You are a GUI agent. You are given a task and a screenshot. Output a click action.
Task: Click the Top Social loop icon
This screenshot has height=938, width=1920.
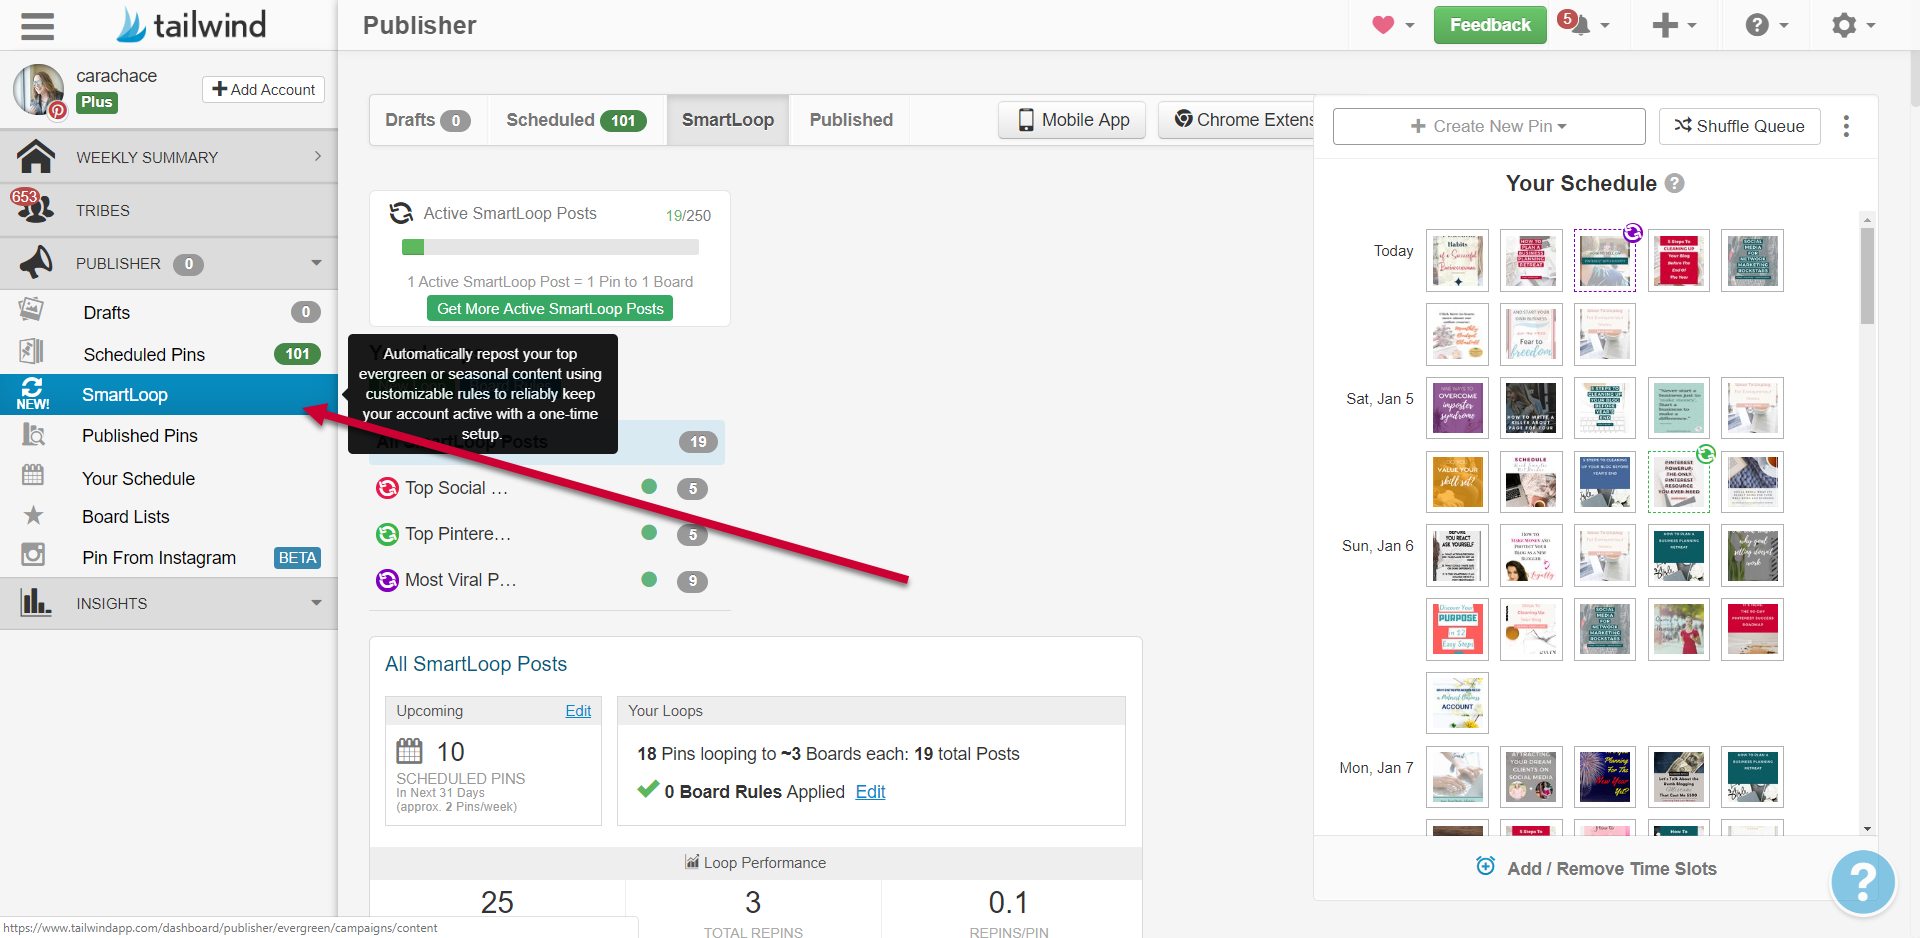click(x=387, y=488)
